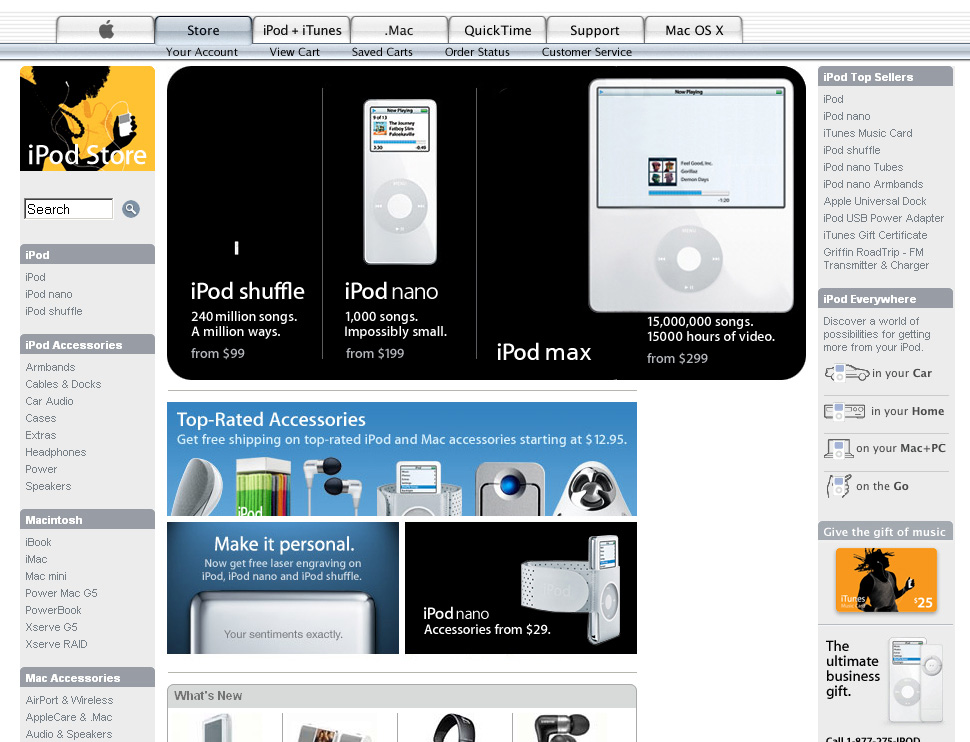970x742 pixels.
Task: Browse Speakers accessories
Action: click(48, 486)
